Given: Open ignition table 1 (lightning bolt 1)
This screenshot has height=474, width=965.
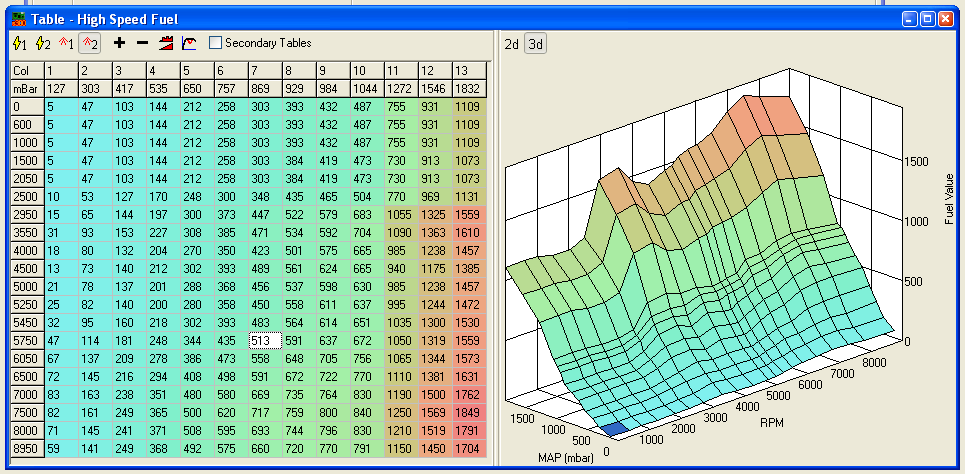Looking at the screenshot, I should 20,43.
